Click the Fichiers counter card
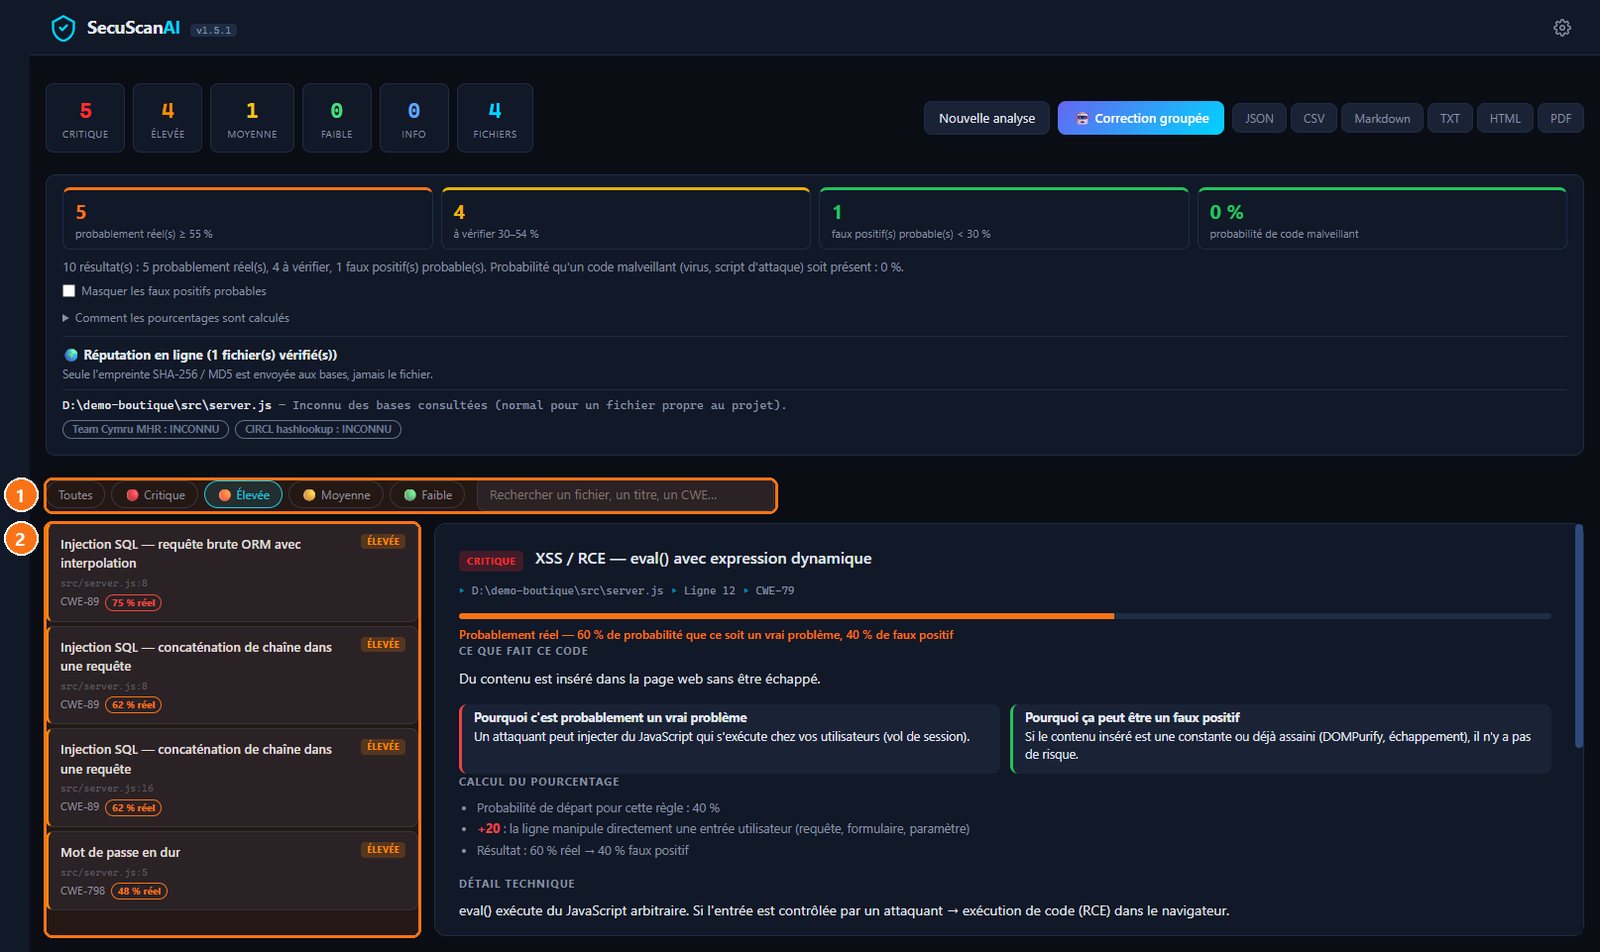The width and height of the screenshot is (1600, 952). click(495, 118)
